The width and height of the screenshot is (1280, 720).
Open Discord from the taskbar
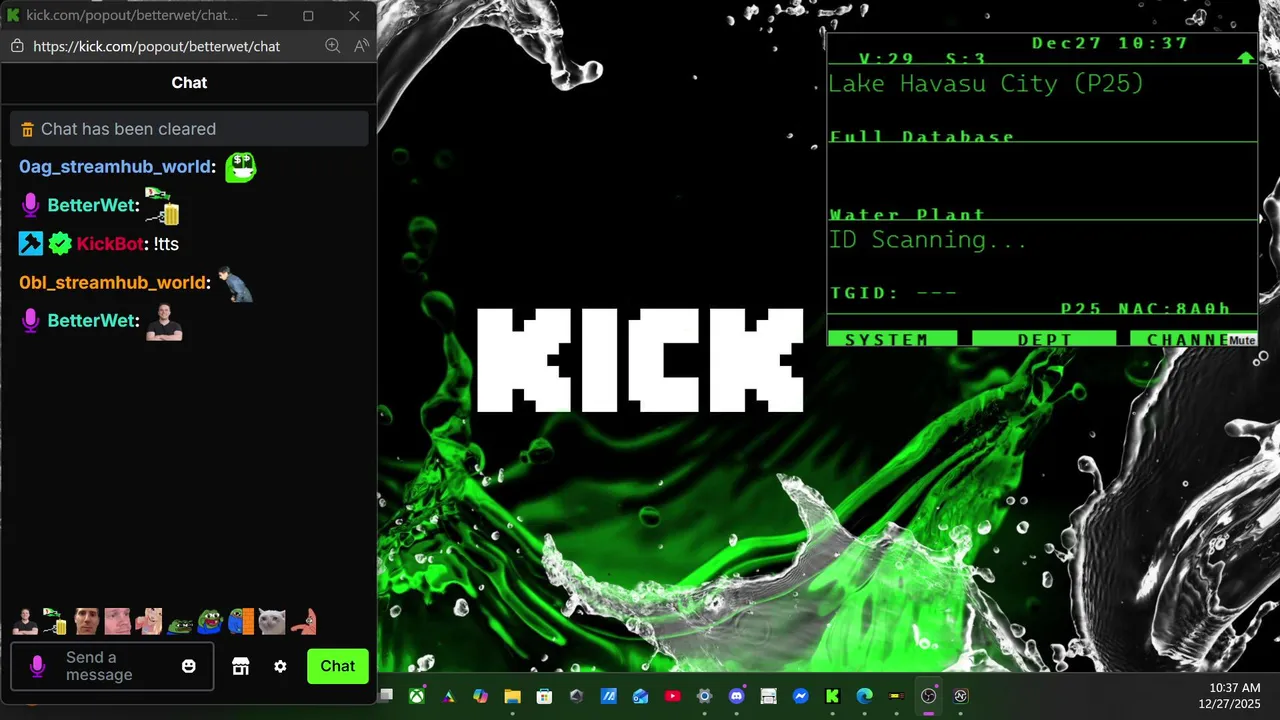[737, 696]
